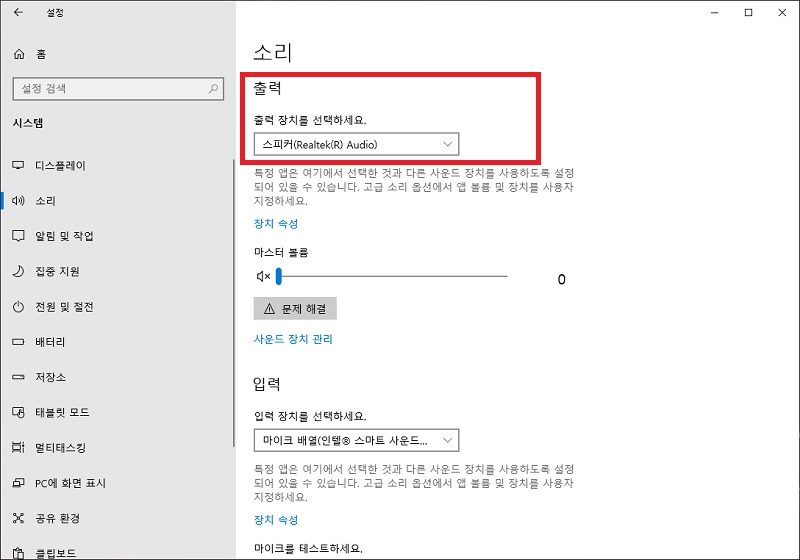
Task: Click the 저장소 storage icon
Action: pos(18,377)
